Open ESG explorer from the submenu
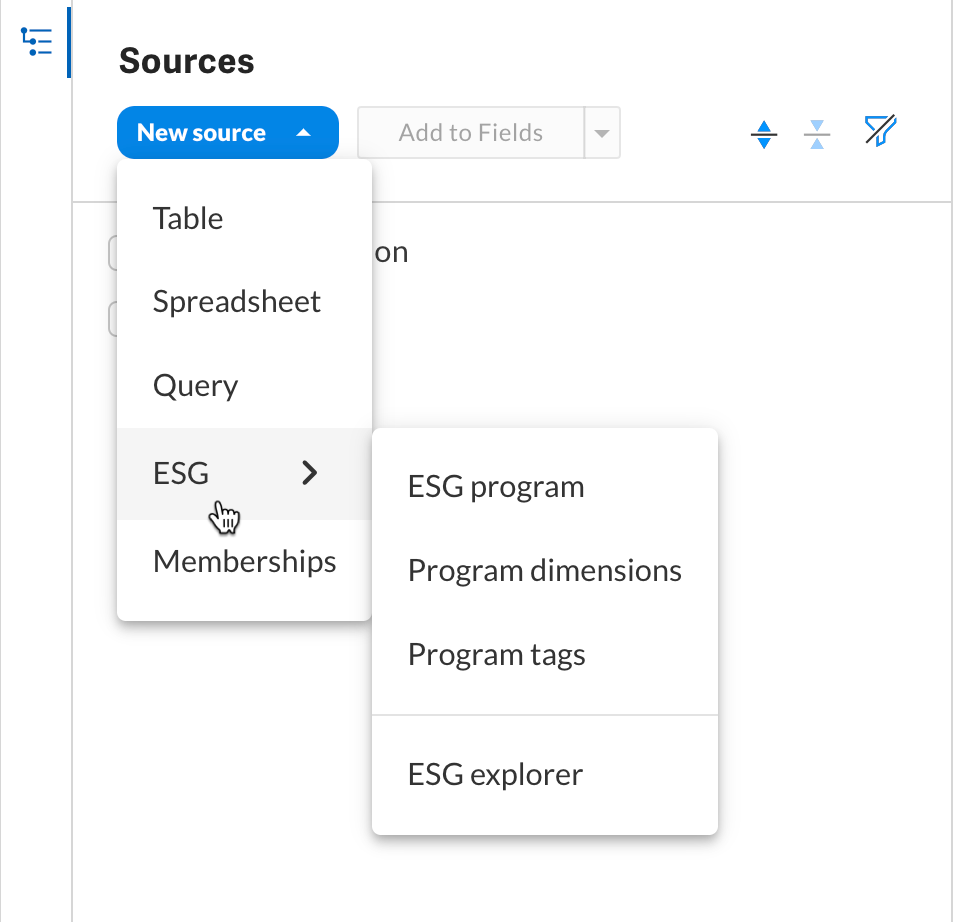This screenshot has width=954, height=922. click(x=545, y=775)
